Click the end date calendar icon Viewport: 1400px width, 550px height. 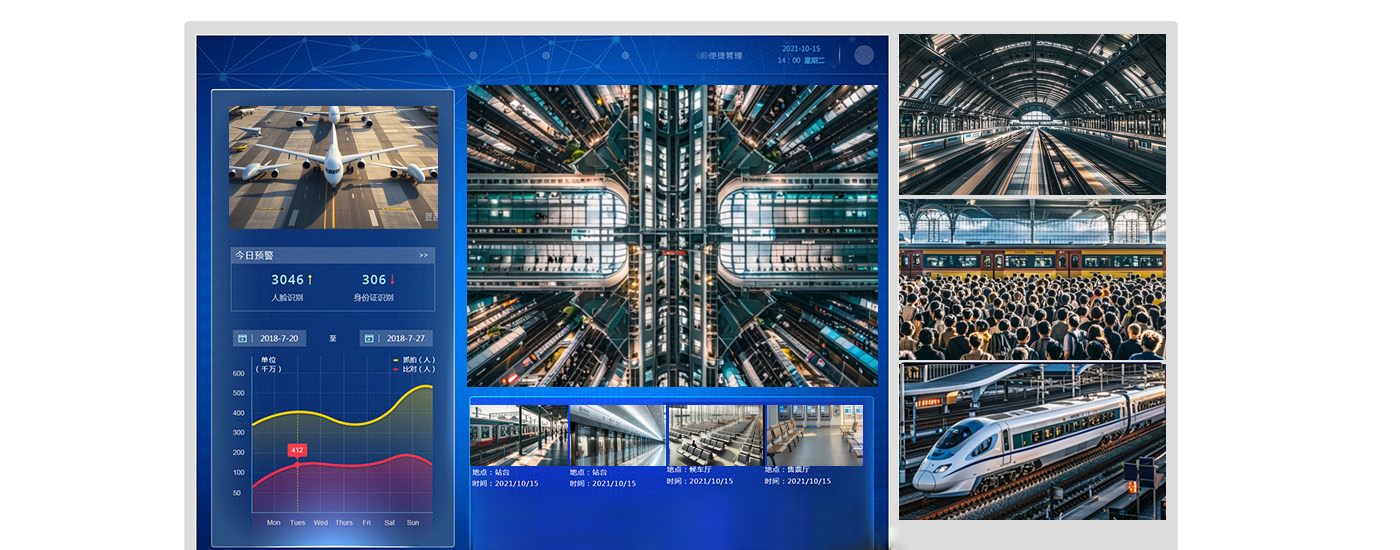point(369,338)
